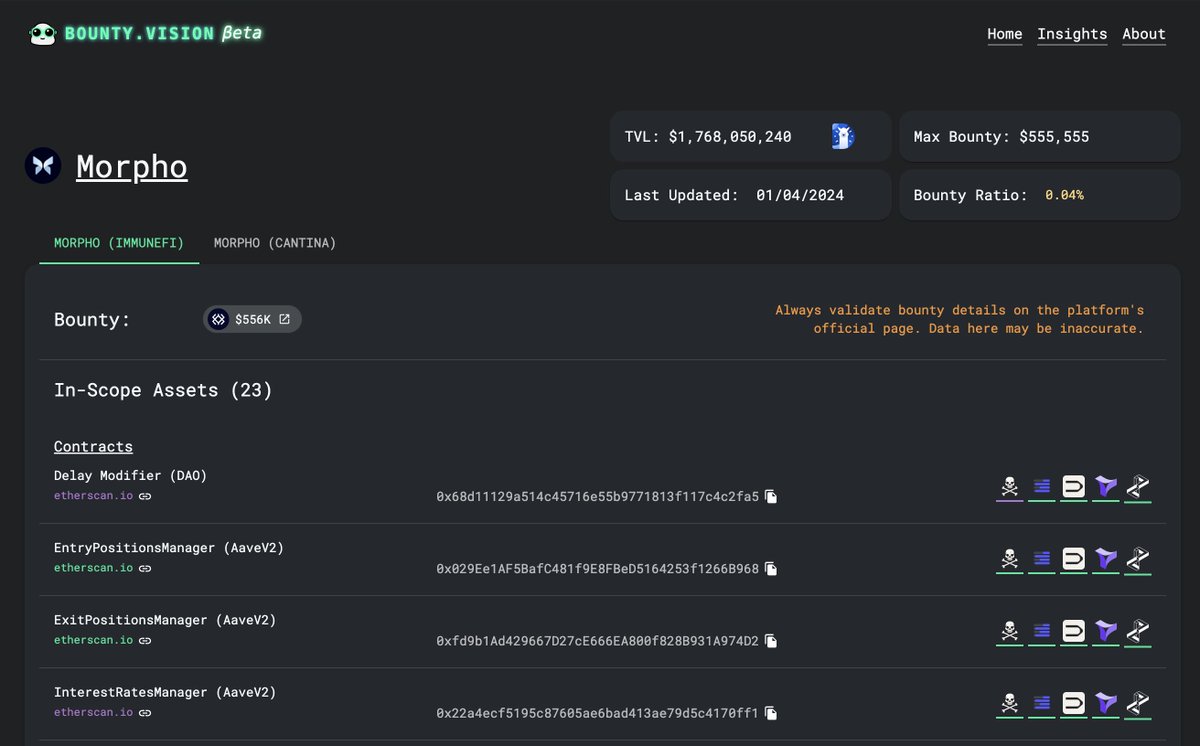
Task: Click the BOUNTY.VISION Beta site title
Action: [x=163, y=33]
